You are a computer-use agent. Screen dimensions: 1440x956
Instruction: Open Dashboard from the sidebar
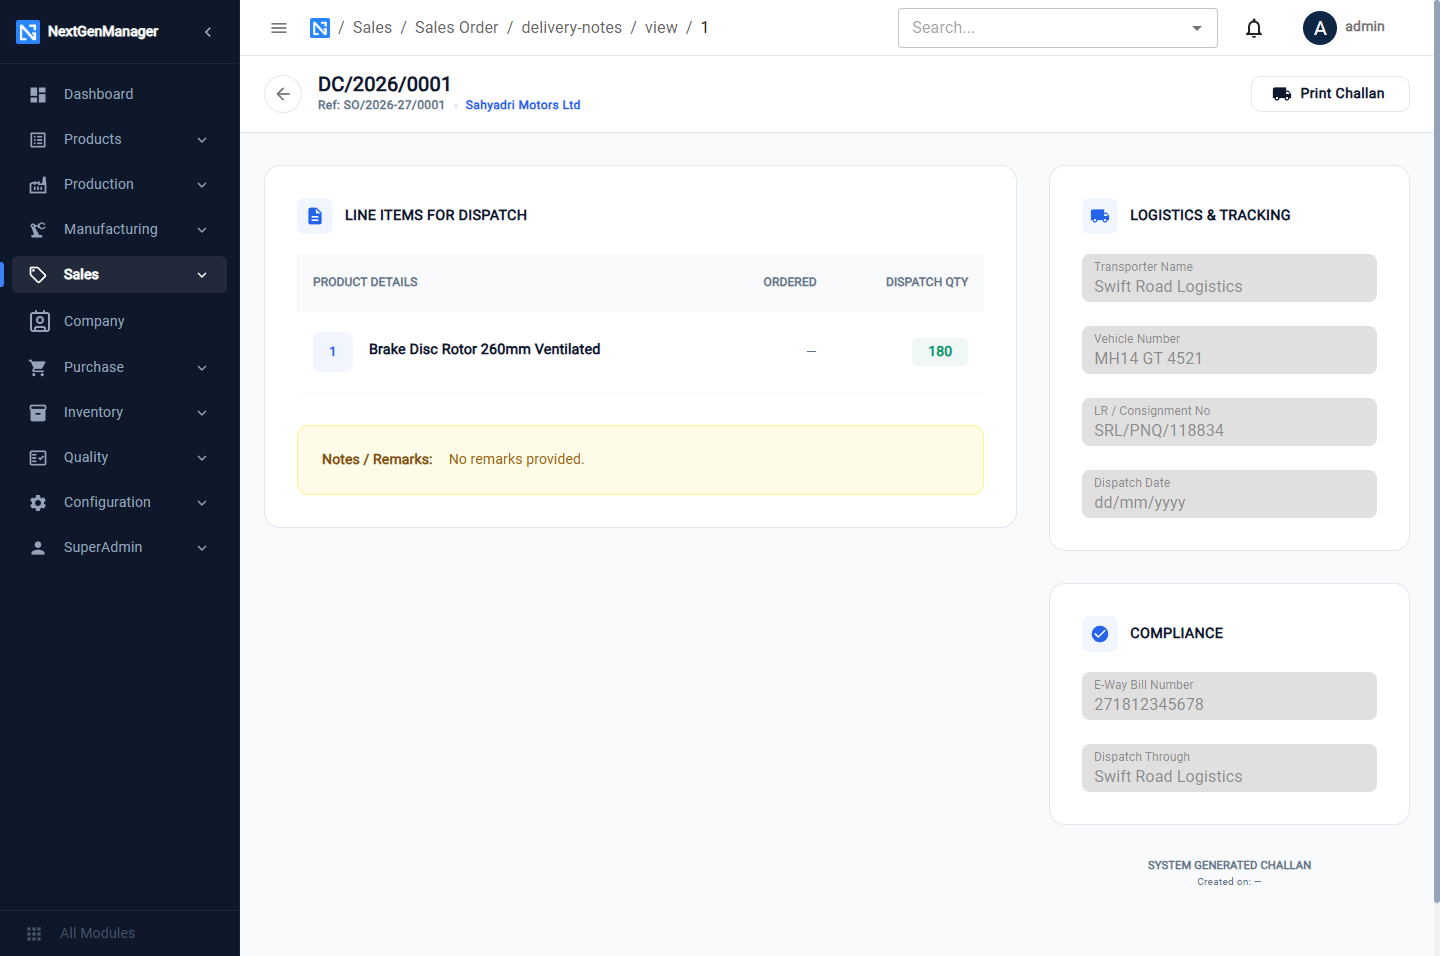(x=120, y=94)
